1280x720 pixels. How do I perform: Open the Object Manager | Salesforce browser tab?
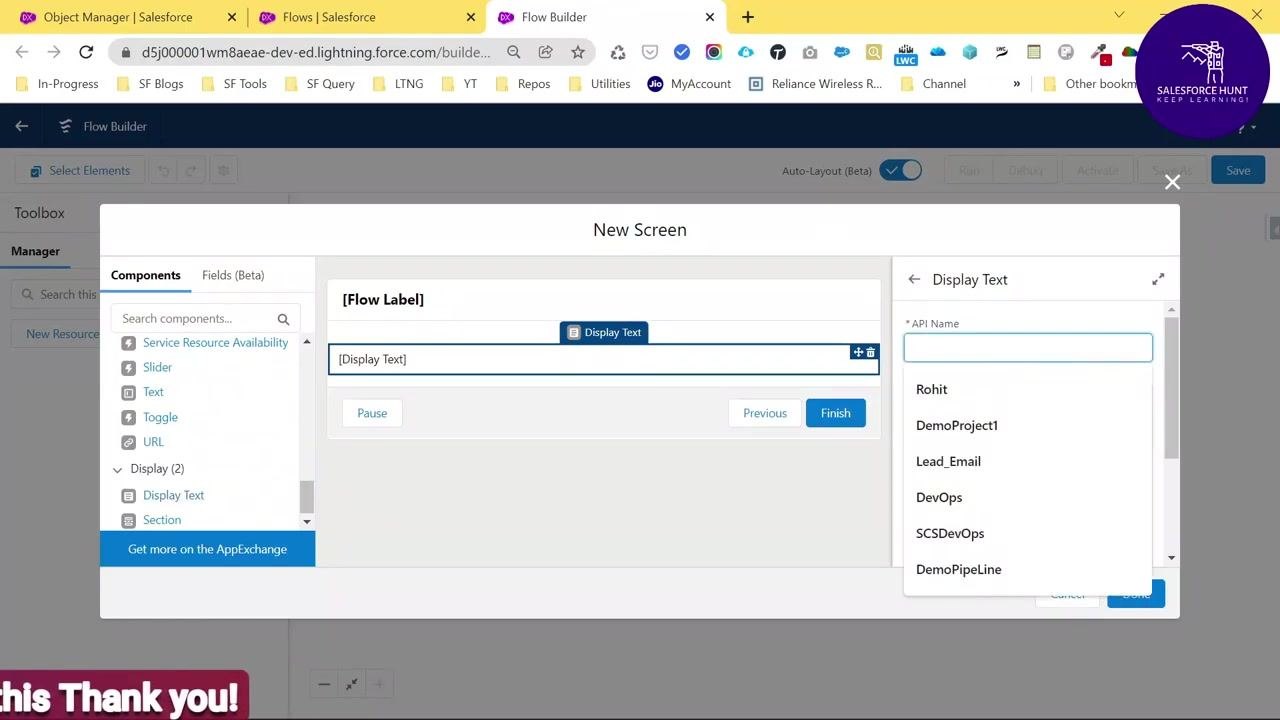tap(126, 17)
